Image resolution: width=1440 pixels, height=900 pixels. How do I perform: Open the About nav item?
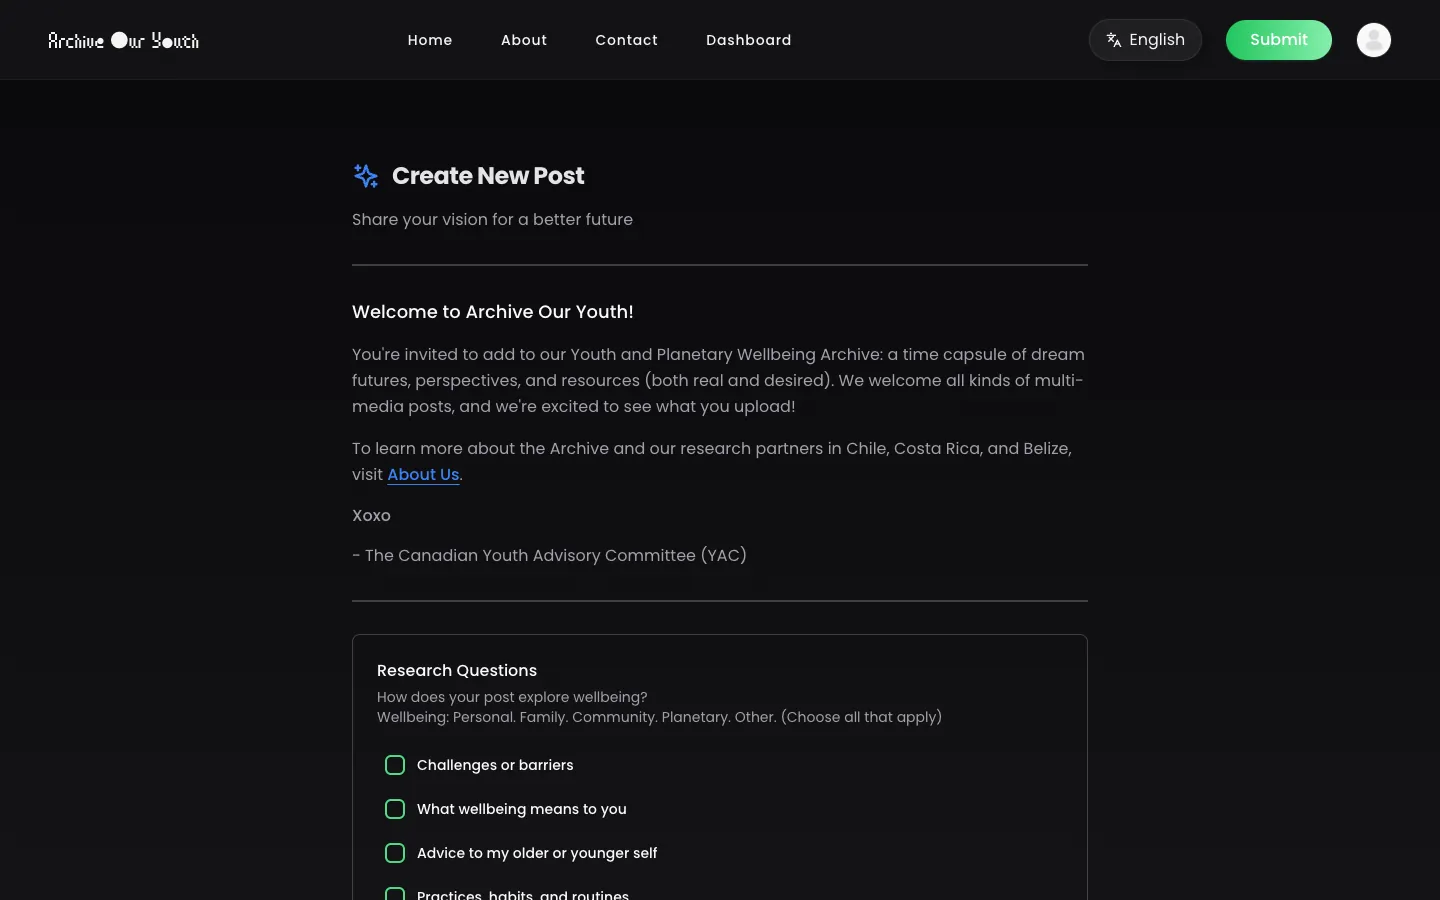(x=524, y=40)
